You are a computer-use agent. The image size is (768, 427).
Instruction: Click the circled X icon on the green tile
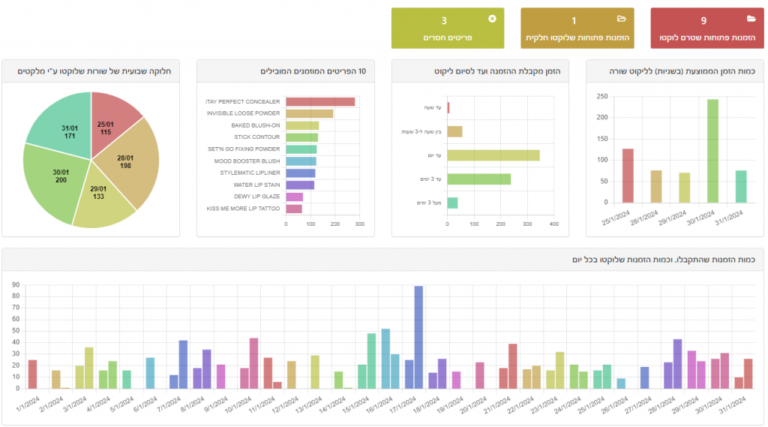coord(491,19)
